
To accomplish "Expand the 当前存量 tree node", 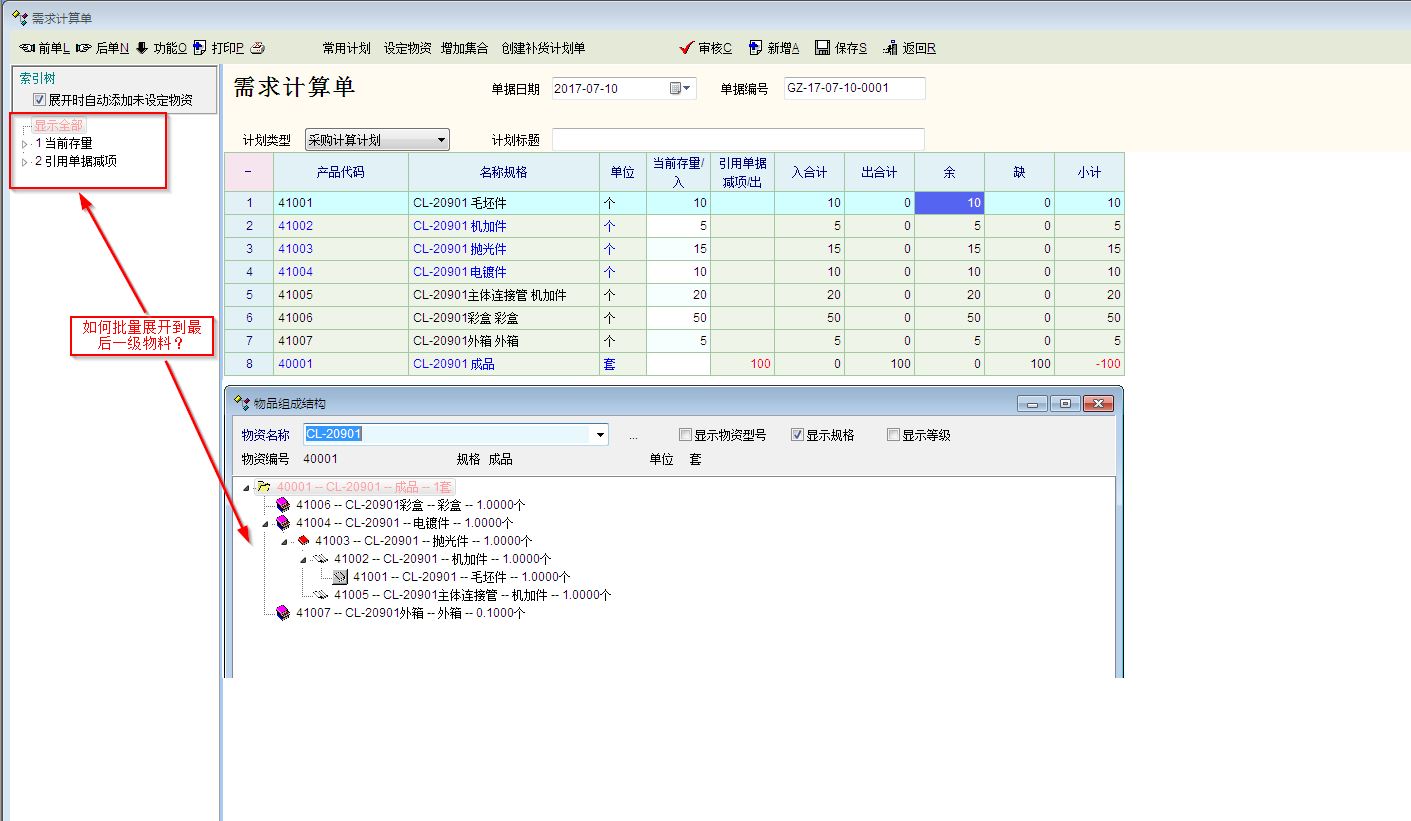I will click(x=25, y=144).
